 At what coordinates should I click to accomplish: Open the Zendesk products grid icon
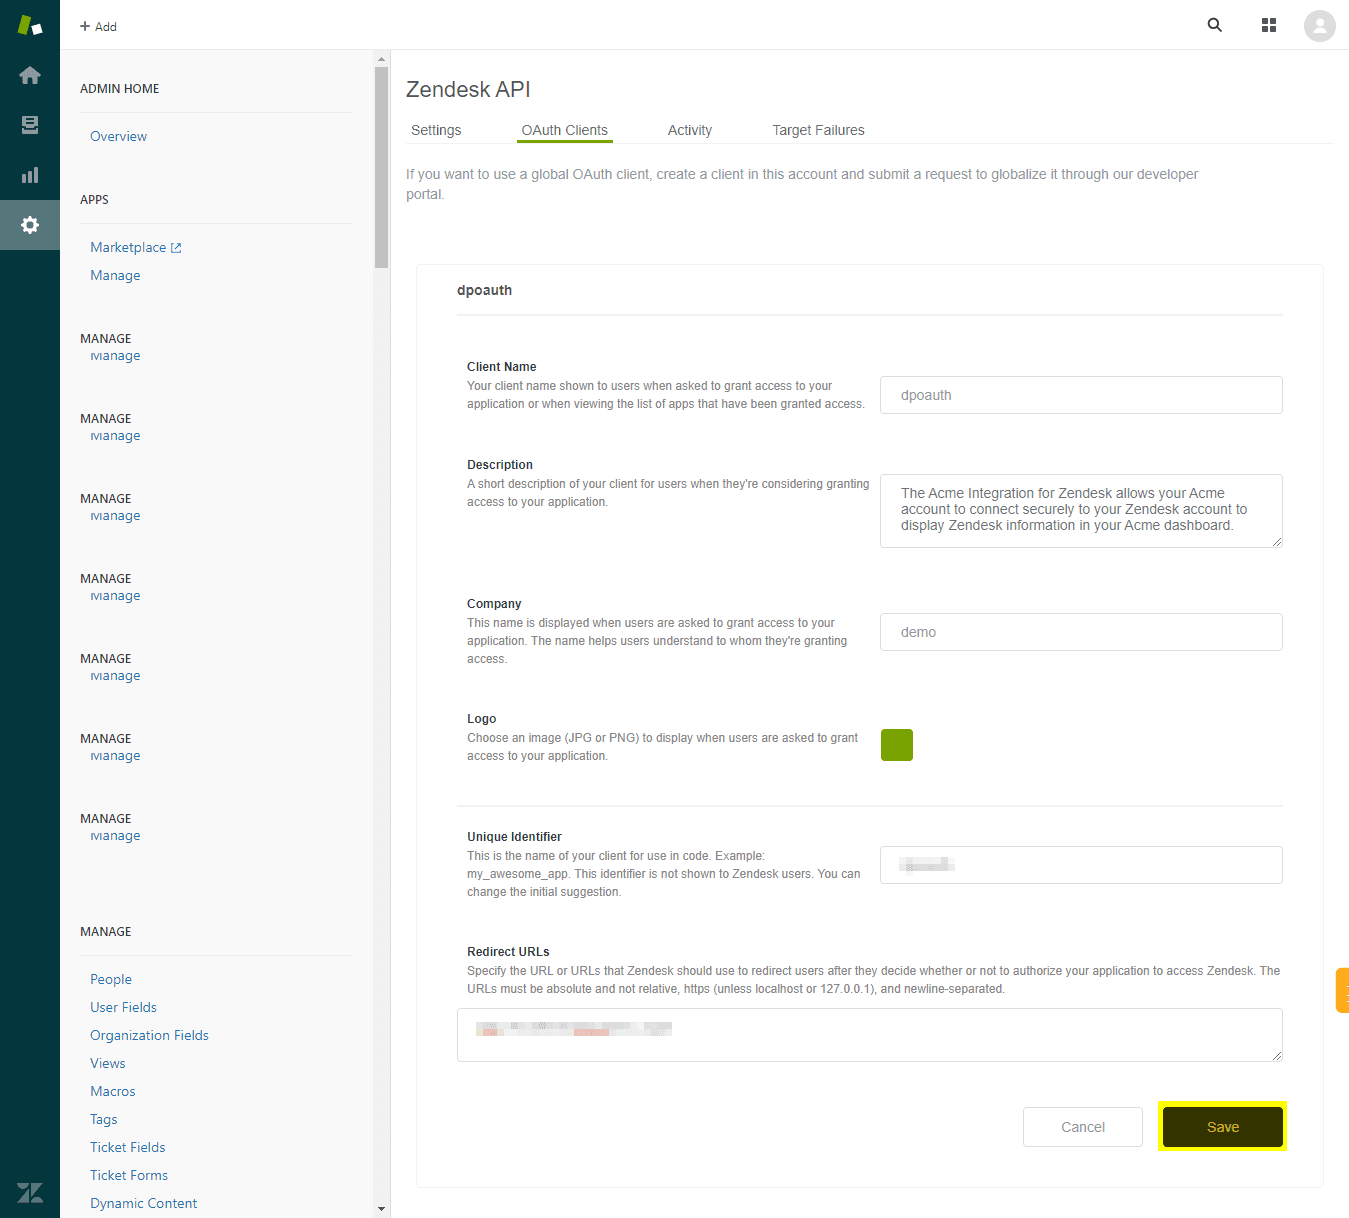[1269, 25]
